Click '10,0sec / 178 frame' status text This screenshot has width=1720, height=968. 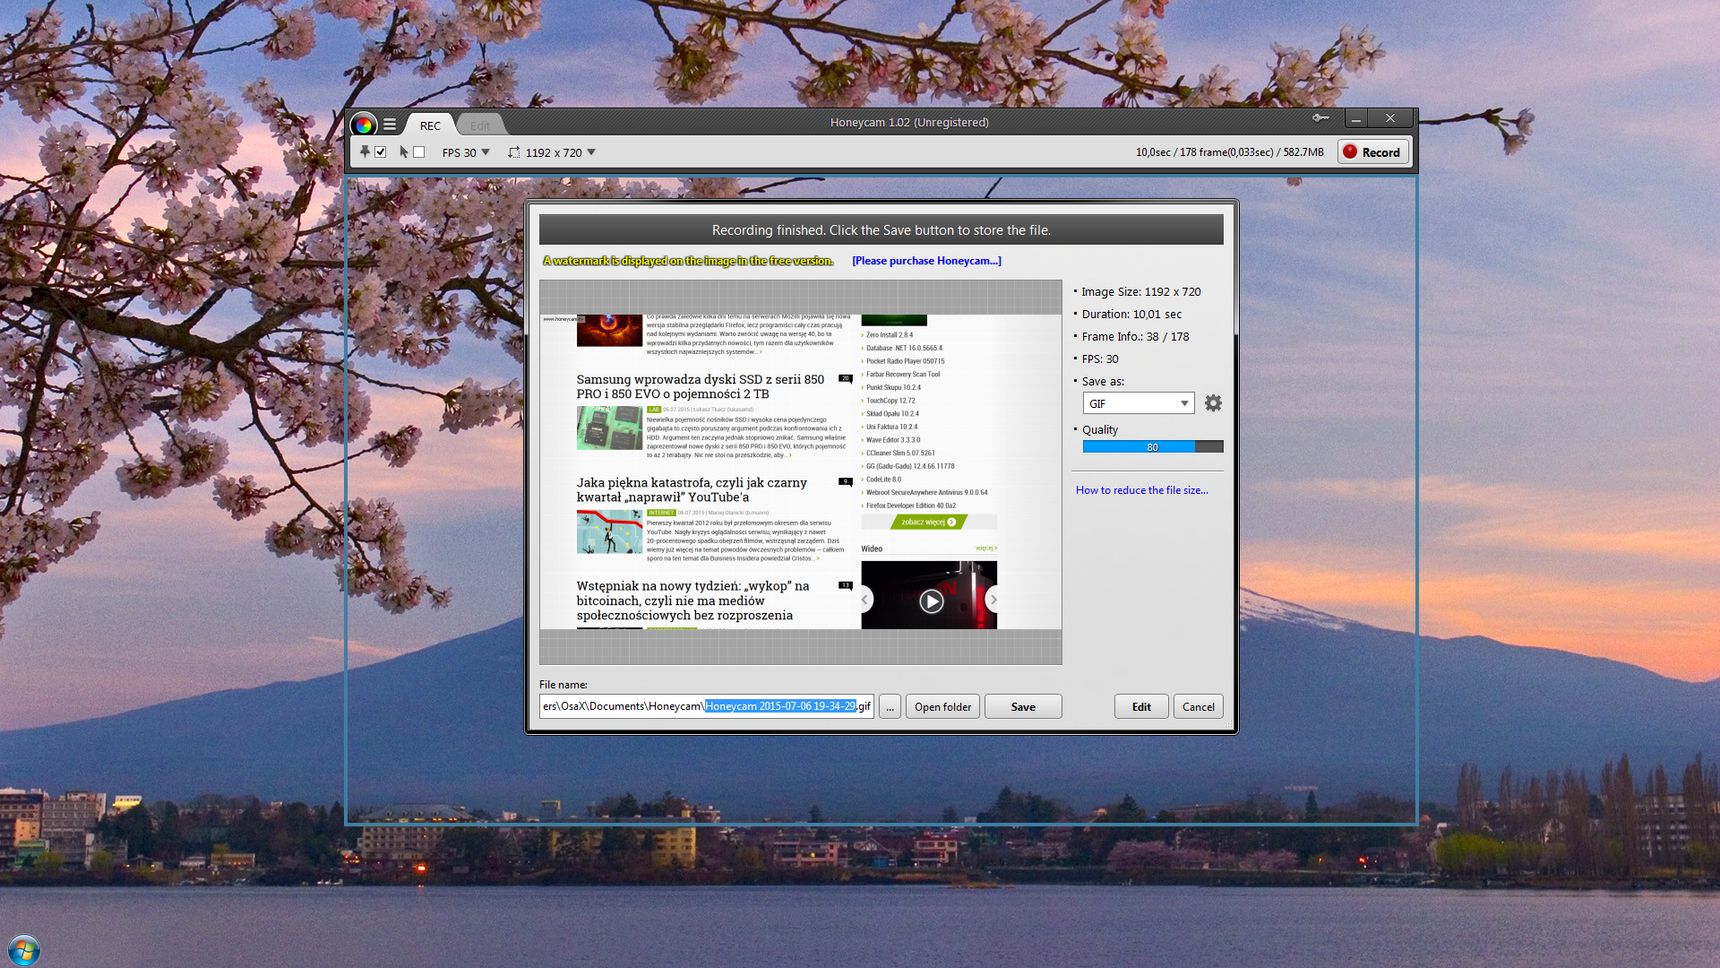pos(1229,152)
